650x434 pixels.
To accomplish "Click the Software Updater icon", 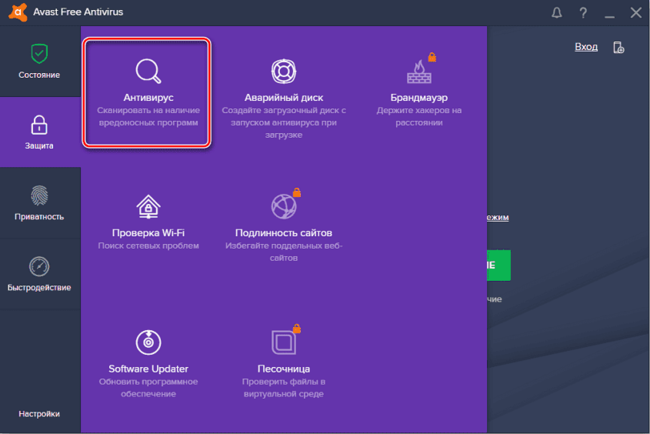I will point(148,342).
